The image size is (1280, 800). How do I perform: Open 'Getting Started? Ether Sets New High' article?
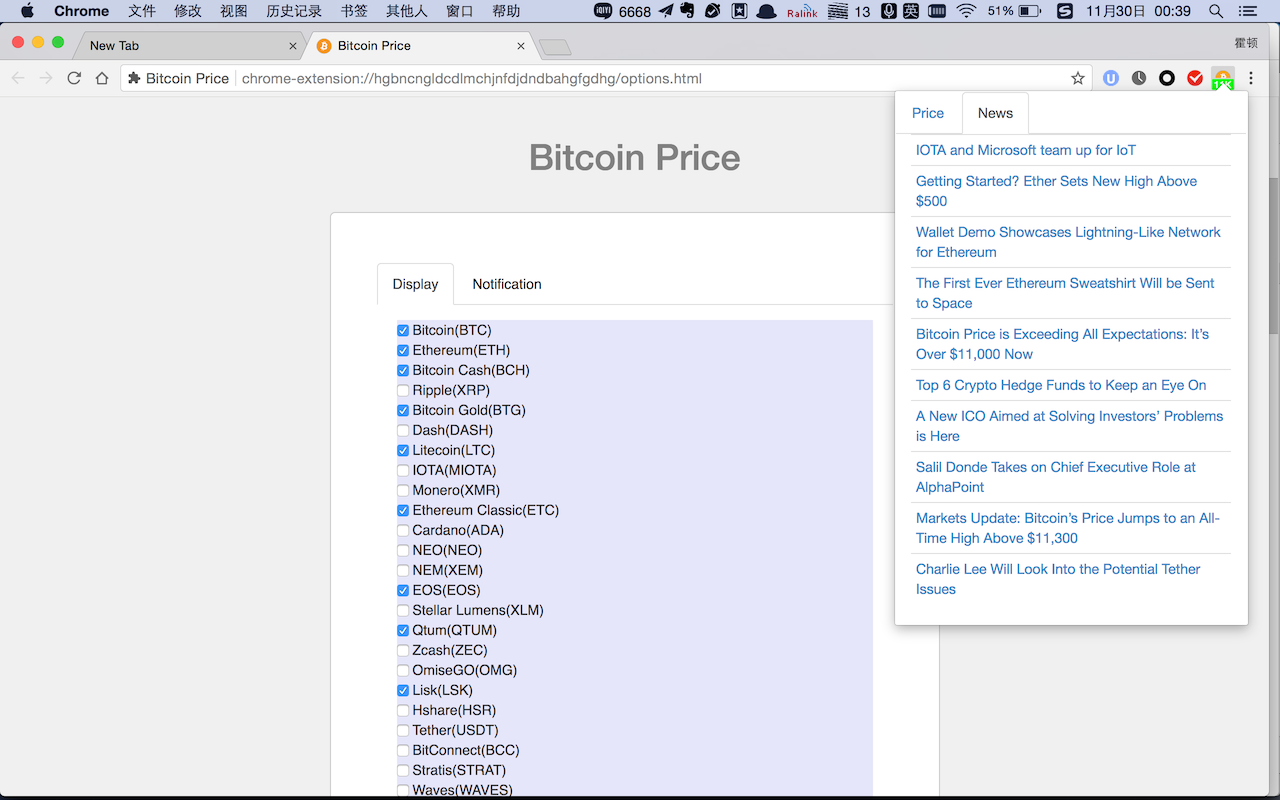click(1056, 191)
